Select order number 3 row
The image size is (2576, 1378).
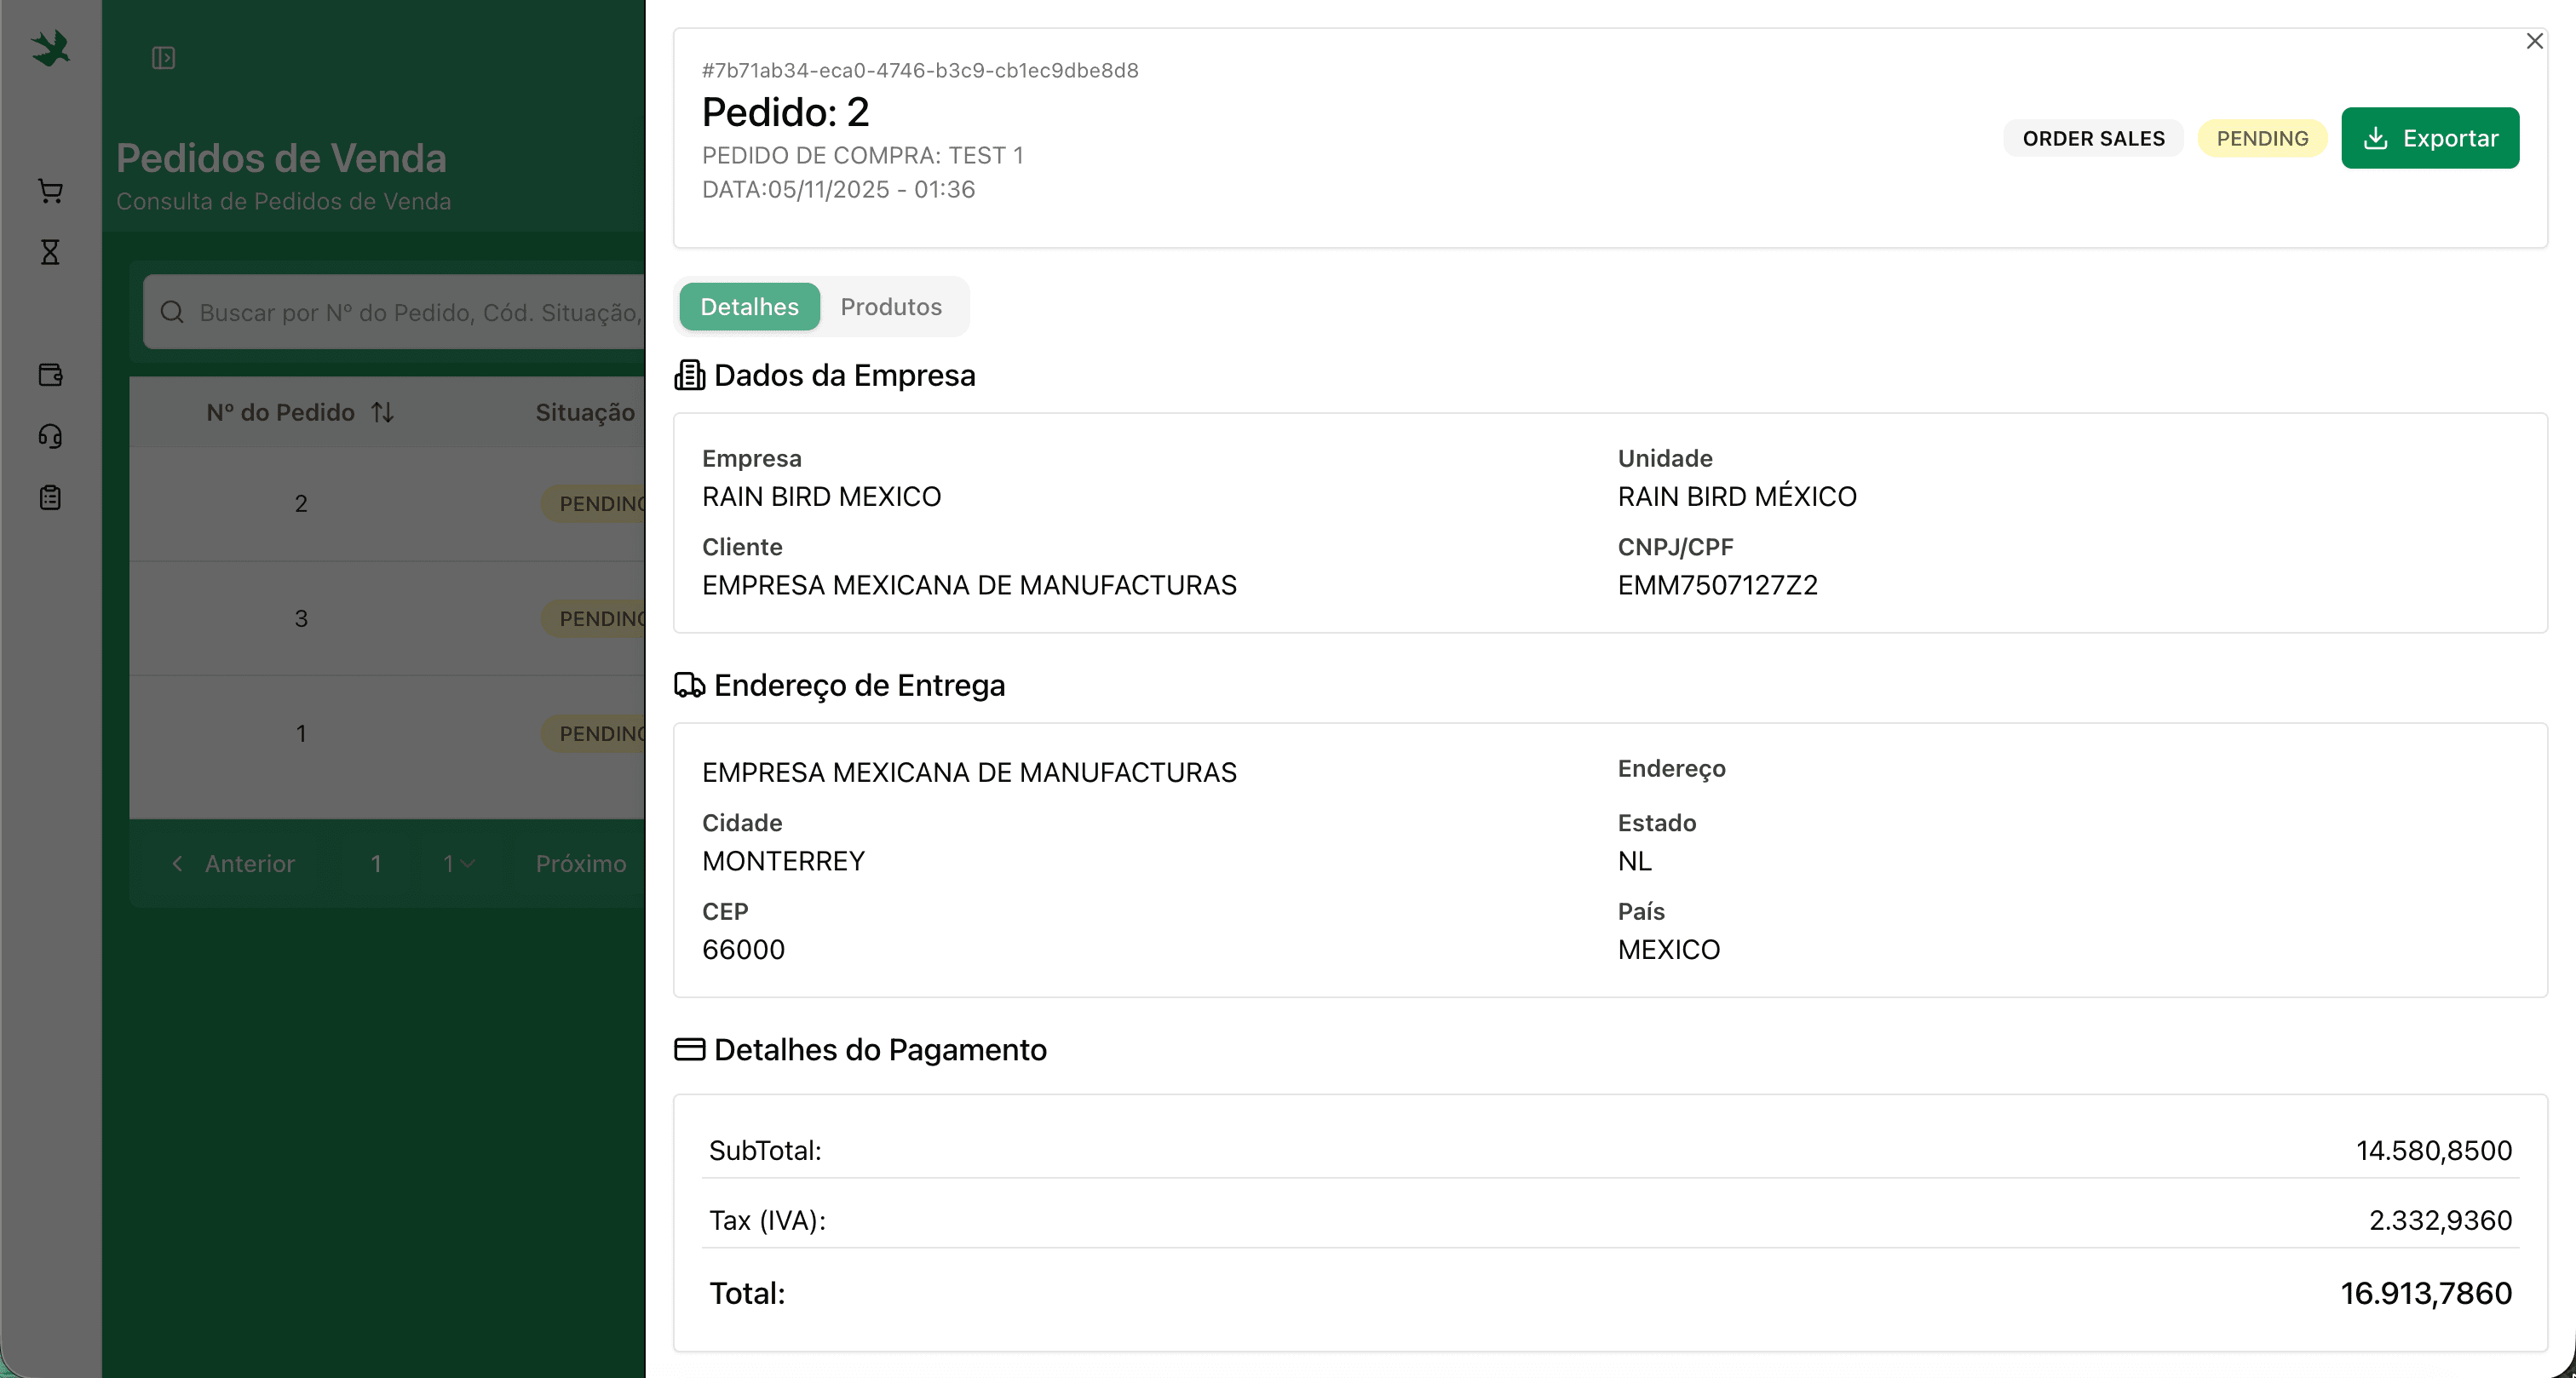click(301, 619)
